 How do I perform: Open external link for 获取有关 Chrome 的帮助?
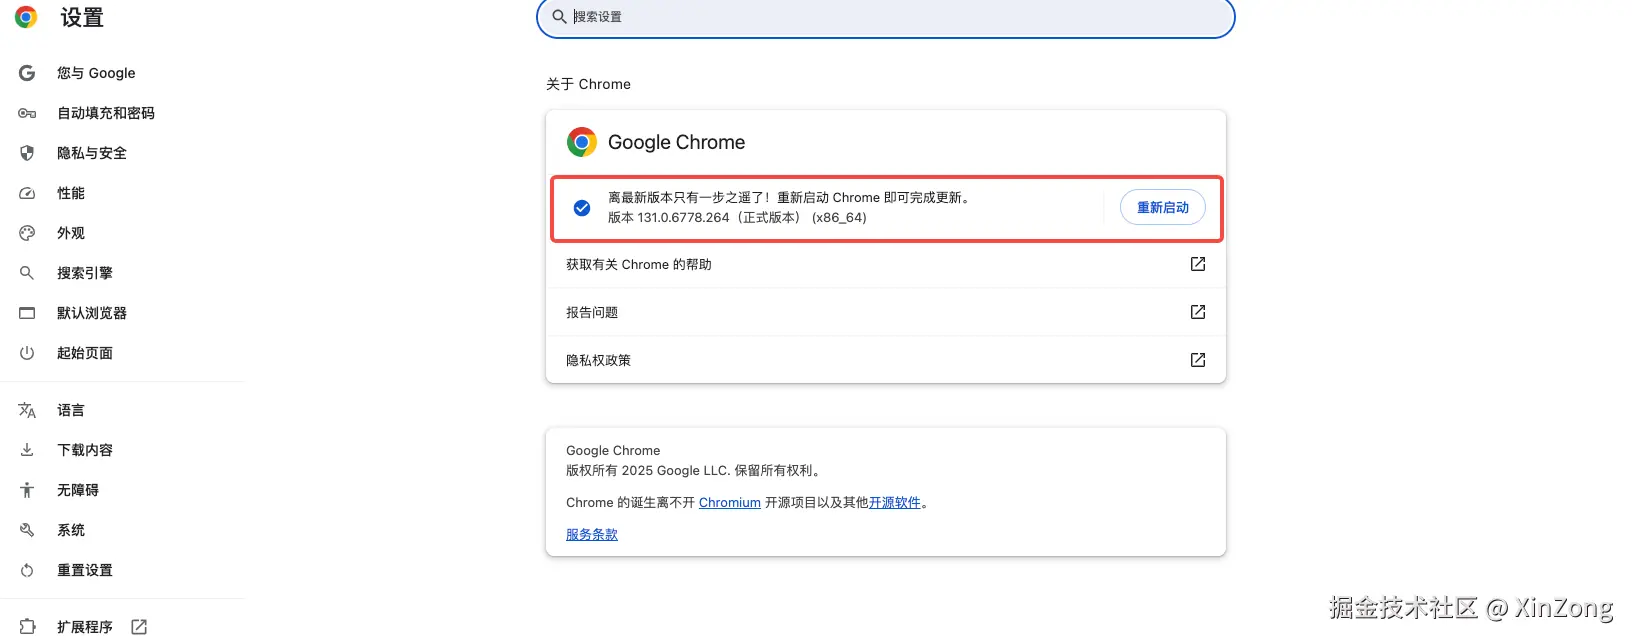[x=1197, y=264]
